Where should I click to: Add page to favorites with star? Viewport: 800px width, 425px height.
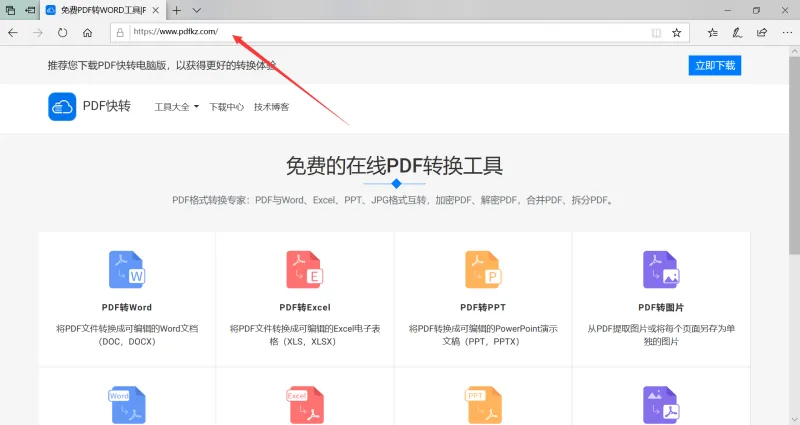(677, 33)
